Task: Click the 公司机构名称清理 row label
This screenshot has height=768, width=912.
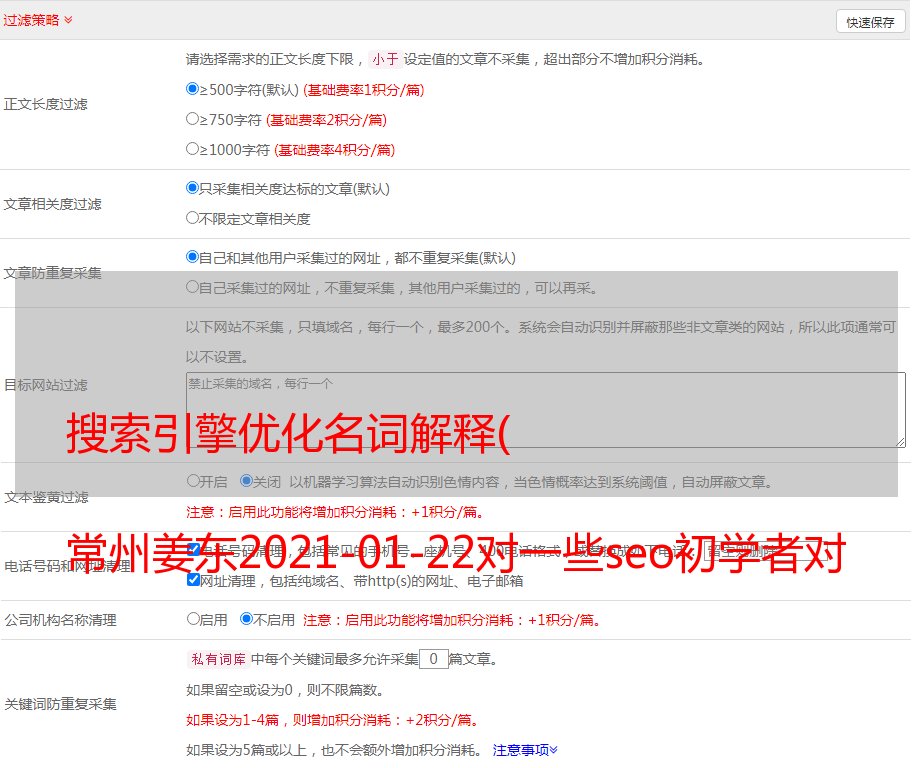Action: point(60,620)
